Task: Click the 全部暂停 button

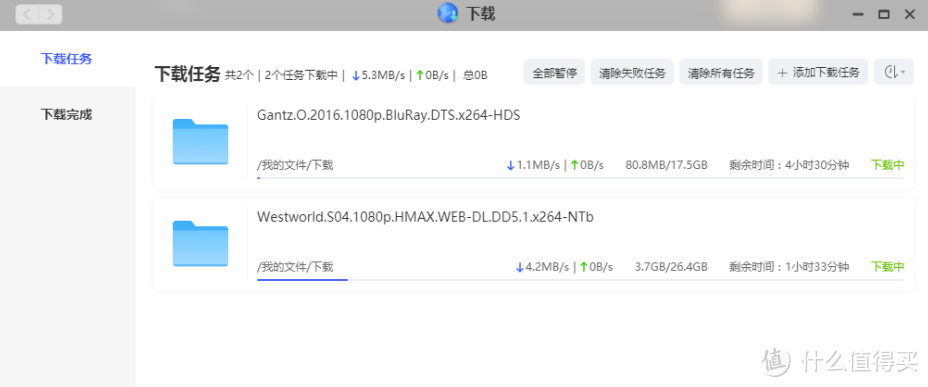Action: (x=555, y=72)
